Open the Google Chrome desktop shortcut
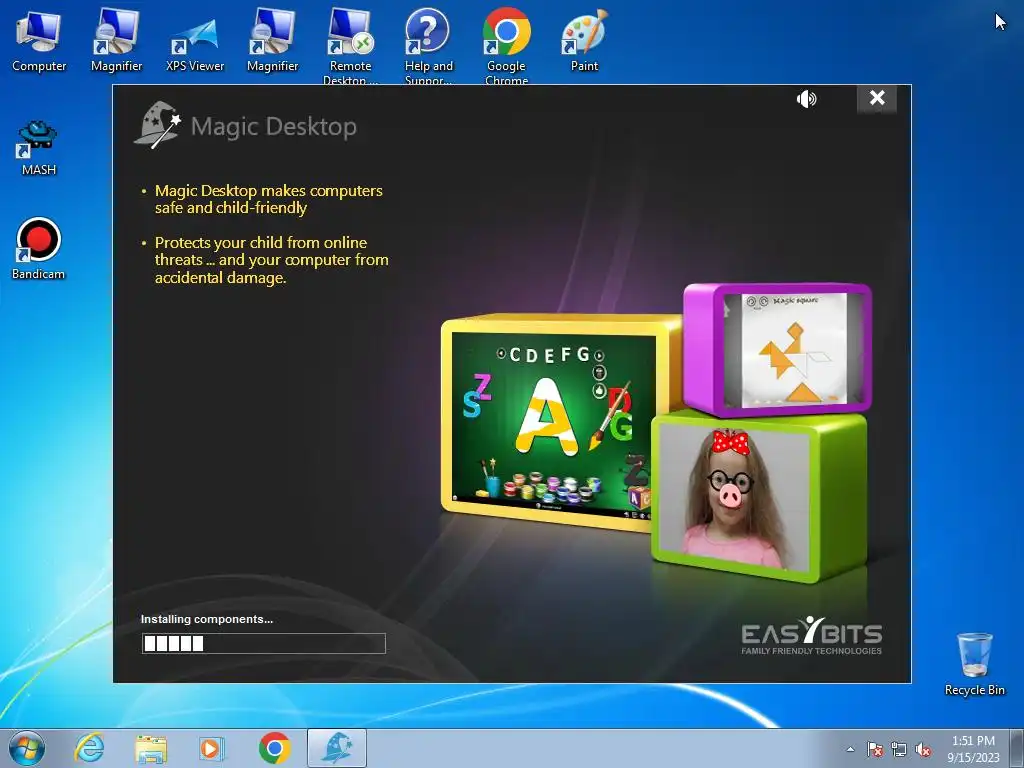The width and height of the screenshot is (1024, 768). pos(506,46)
